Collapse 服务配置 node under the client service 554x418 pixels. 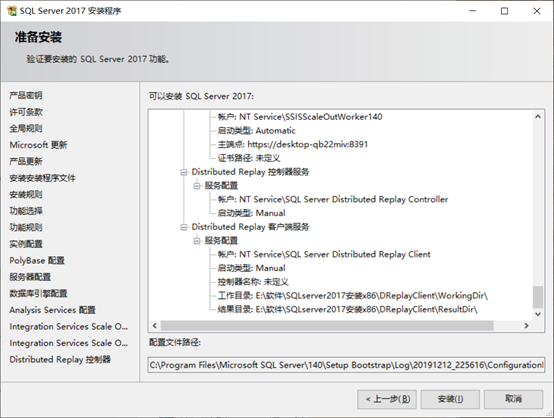(196, 241)
